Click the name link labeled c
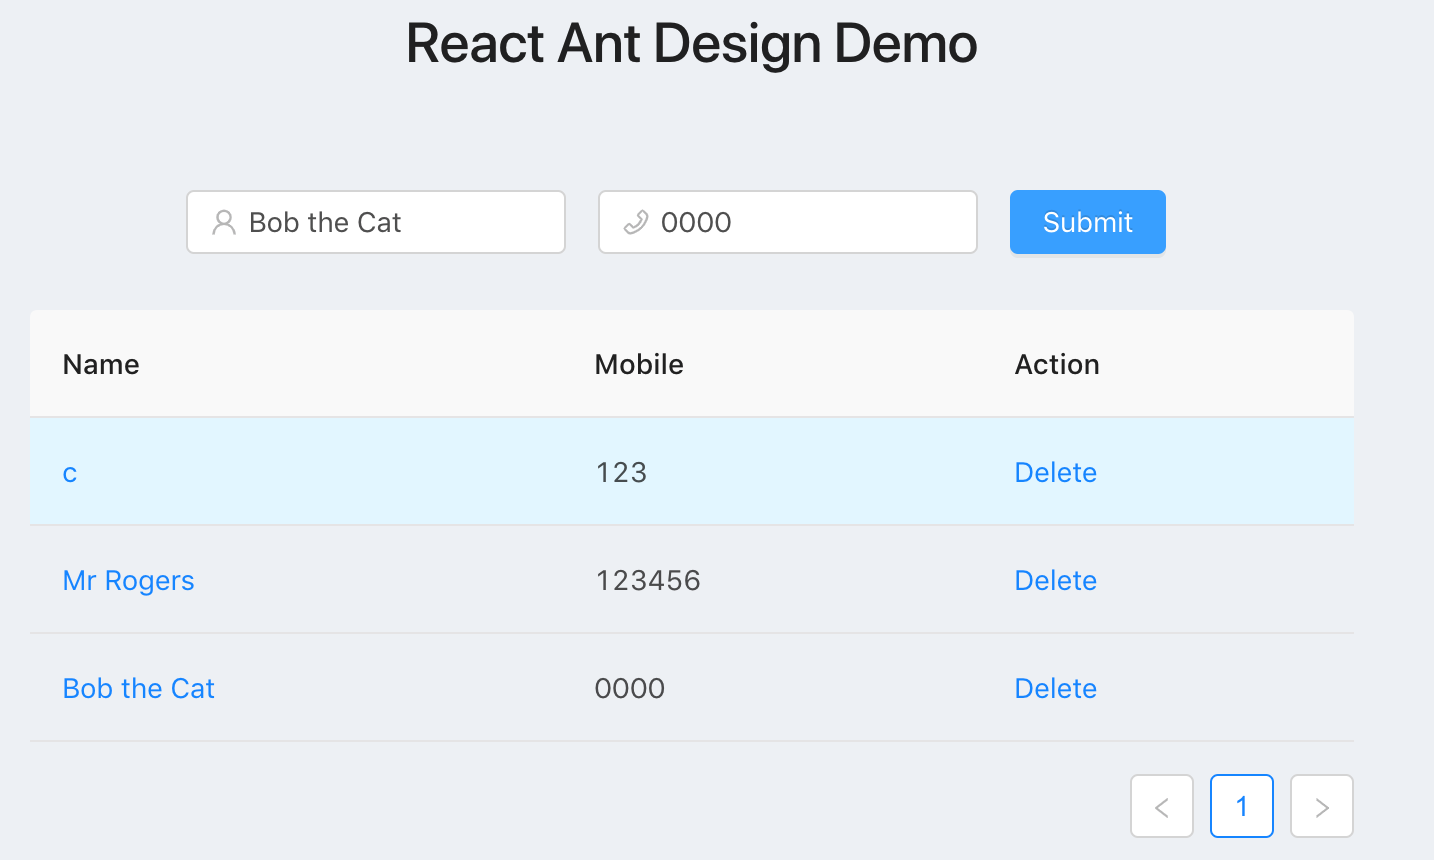 click(x=68, y=472)
